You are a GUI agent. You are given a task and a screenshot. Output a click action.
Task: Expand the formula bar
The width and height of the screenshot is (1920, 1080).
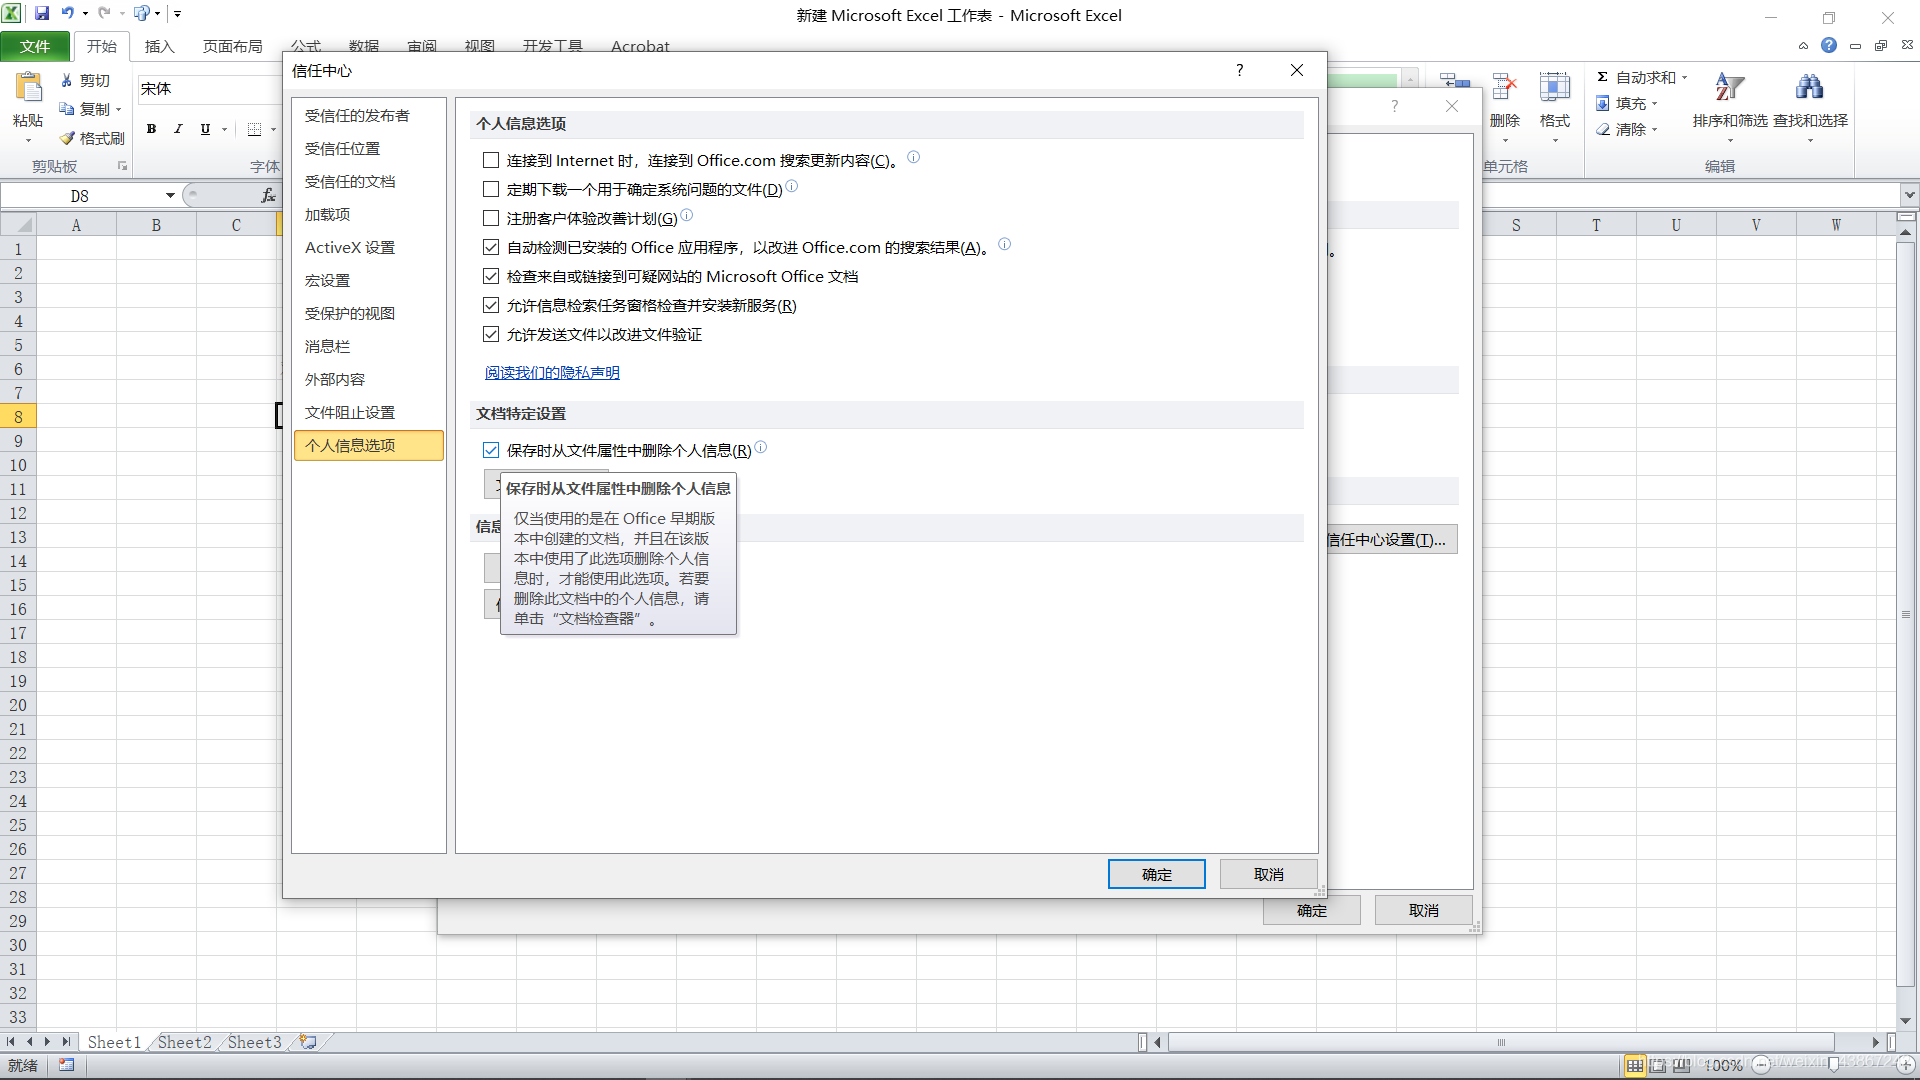point(1909,195)
